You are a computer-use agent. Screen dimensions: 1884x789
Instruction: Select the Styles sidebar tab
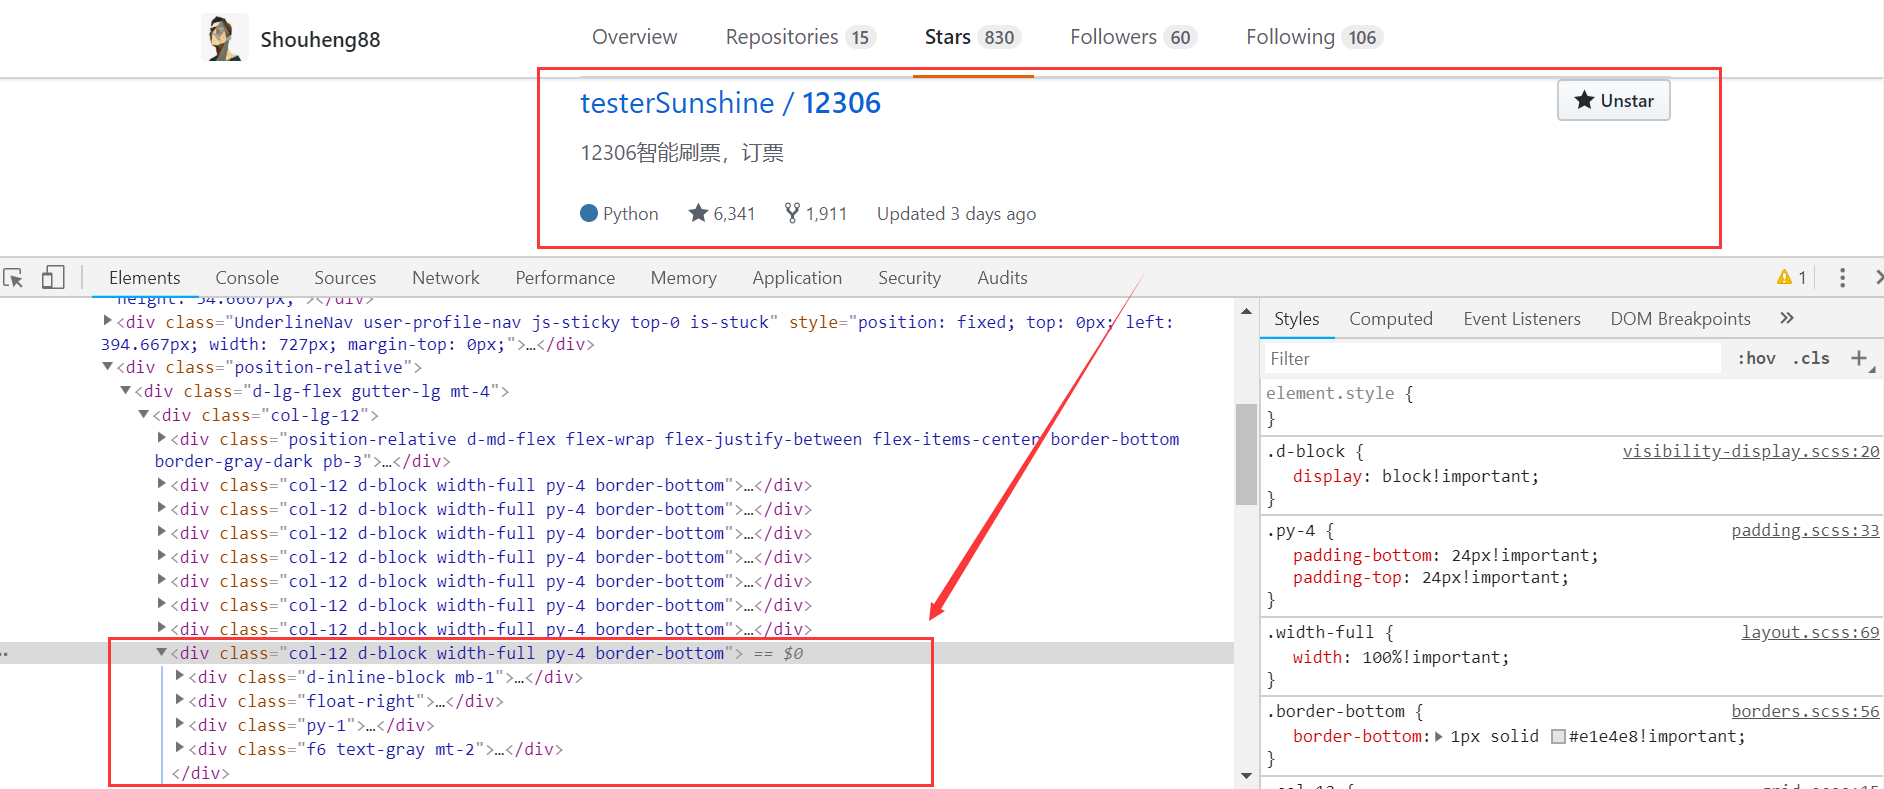pos(1296,319)
